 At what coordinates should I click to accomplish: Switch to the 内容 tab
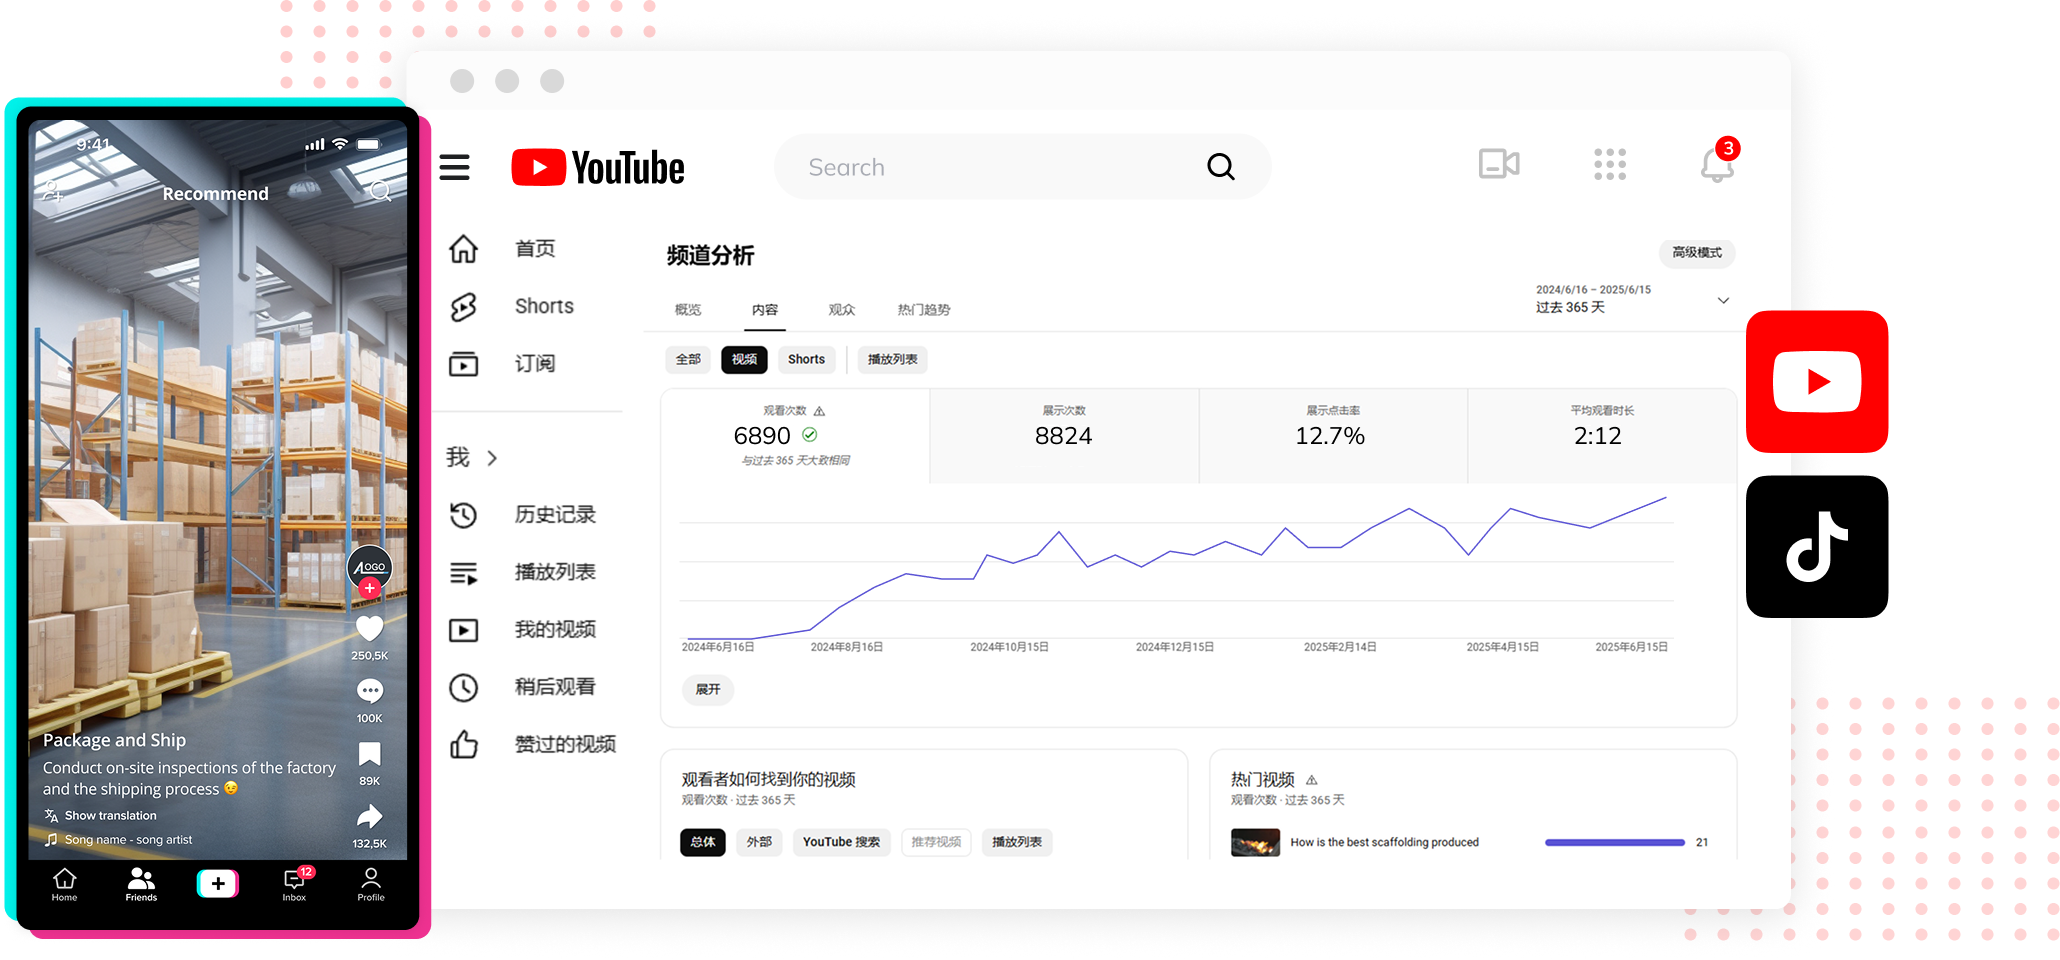click(x=765, y=310)
